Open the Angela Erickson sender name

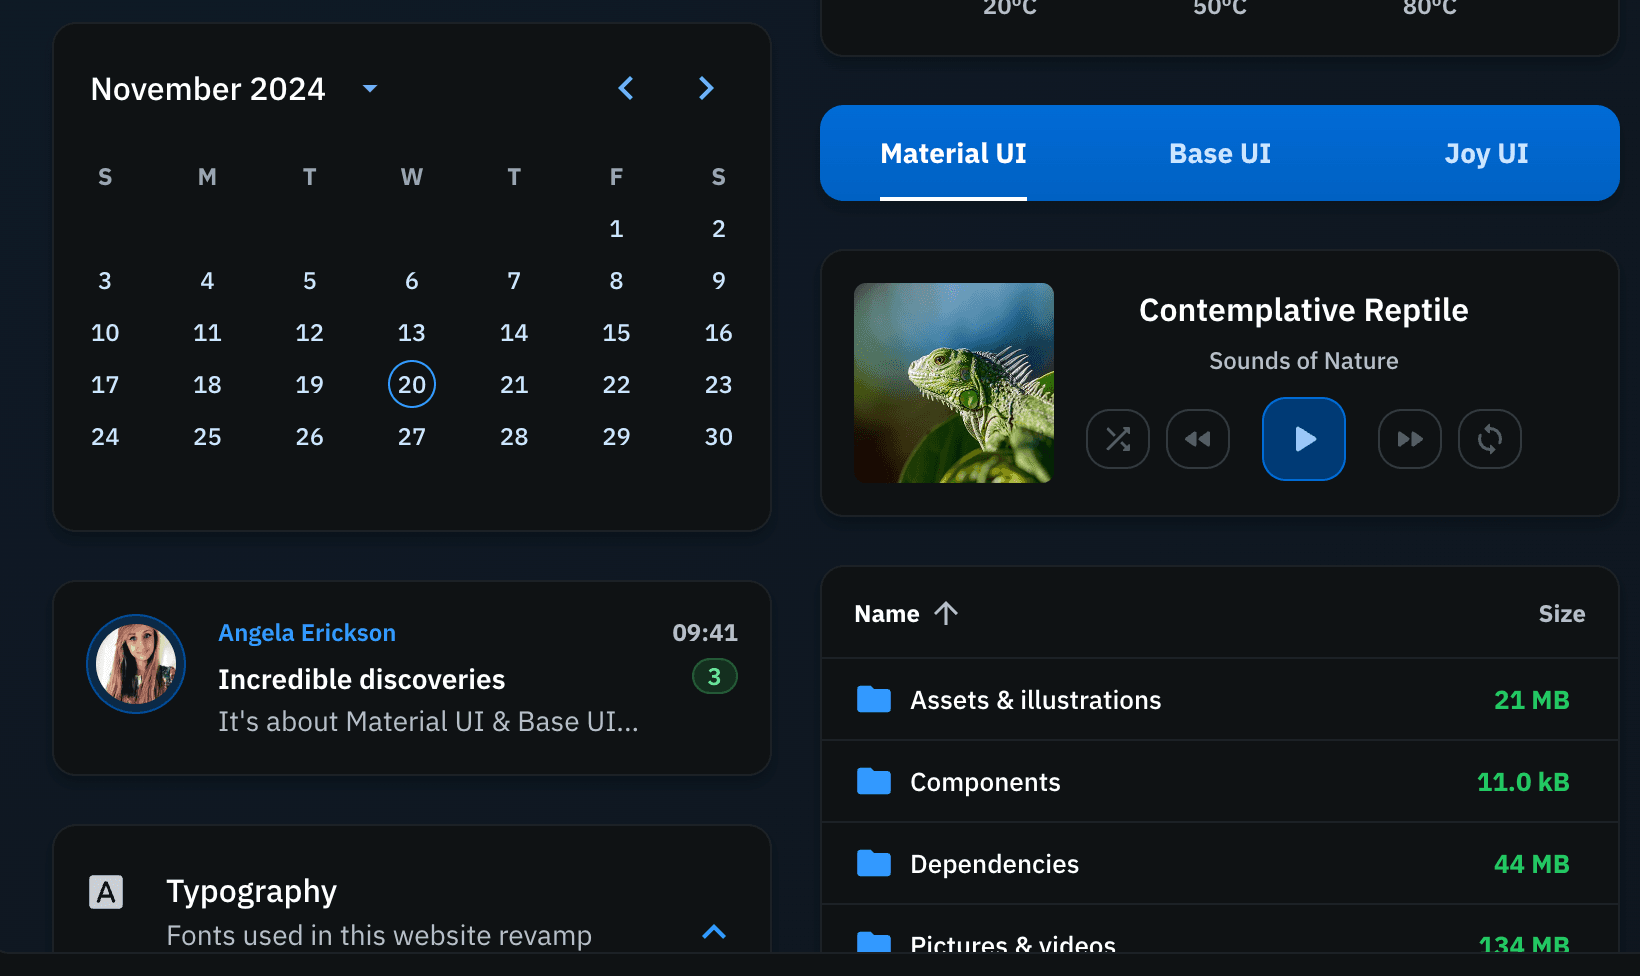pos(307,633)
